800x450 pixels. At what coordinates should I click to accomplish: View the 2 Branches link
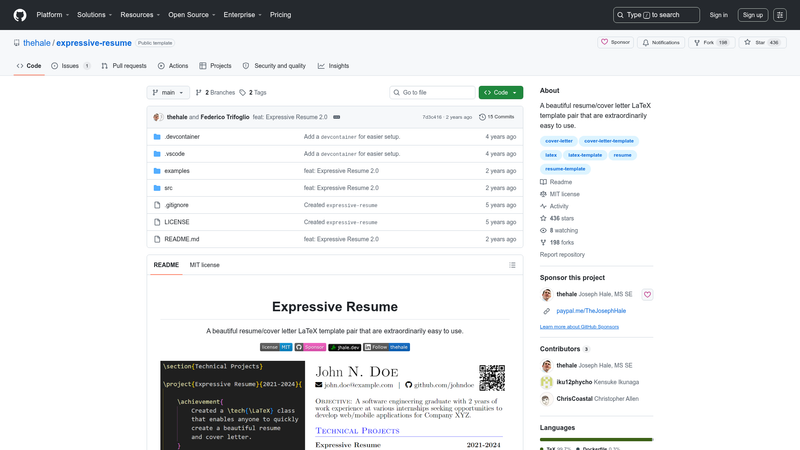coord(215,92)
